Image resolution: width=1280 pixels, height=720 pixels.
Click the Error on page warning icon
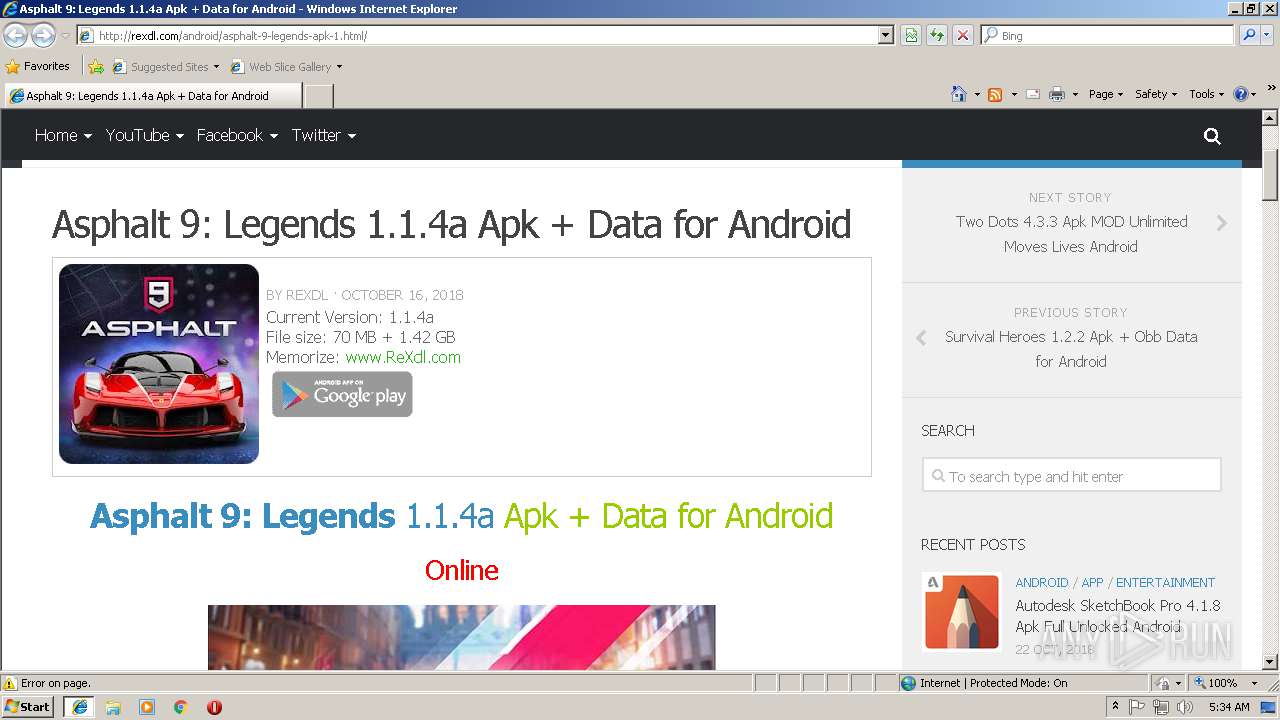point(10,683)
